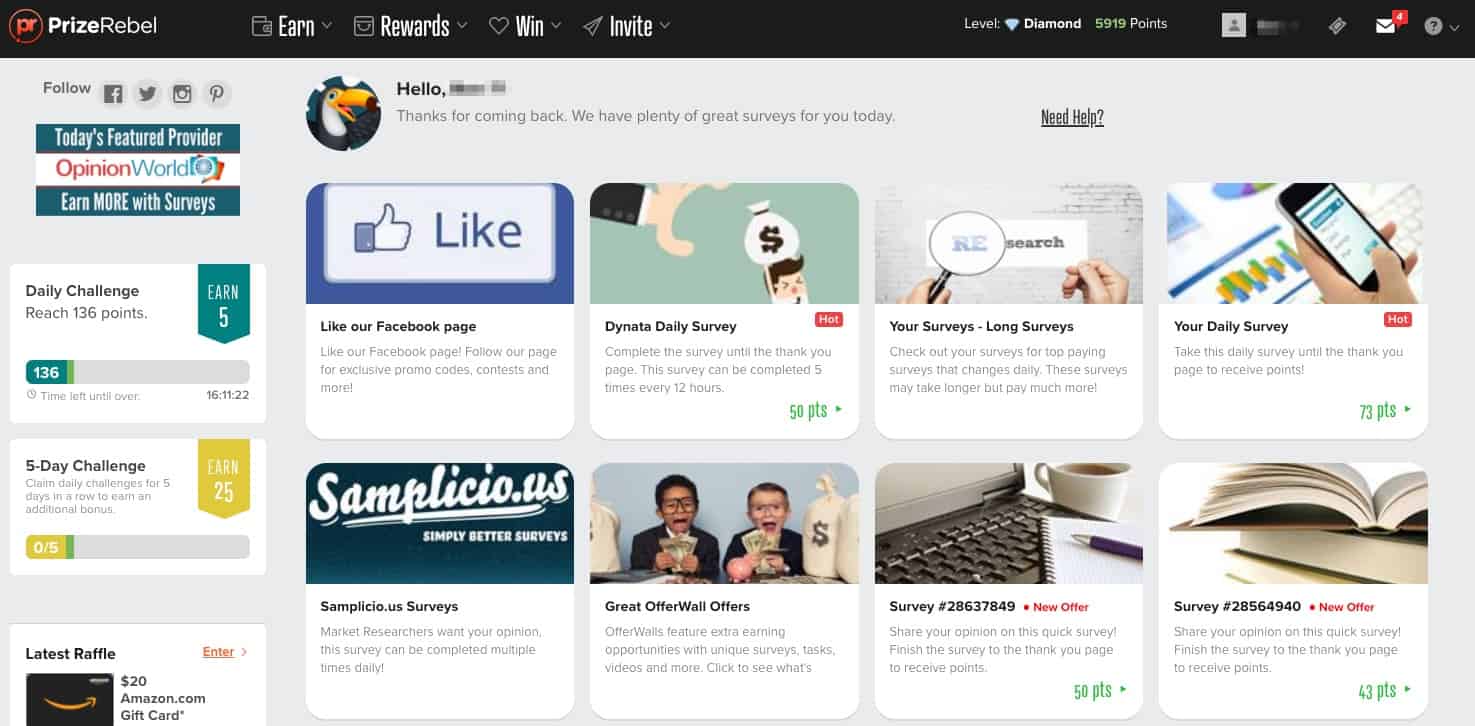Image resolution: width=1475 pixels, height=726 pixels.
Task: Click the 5-Day Challenge EARN 25 badge
Action: tap(223, 478)
